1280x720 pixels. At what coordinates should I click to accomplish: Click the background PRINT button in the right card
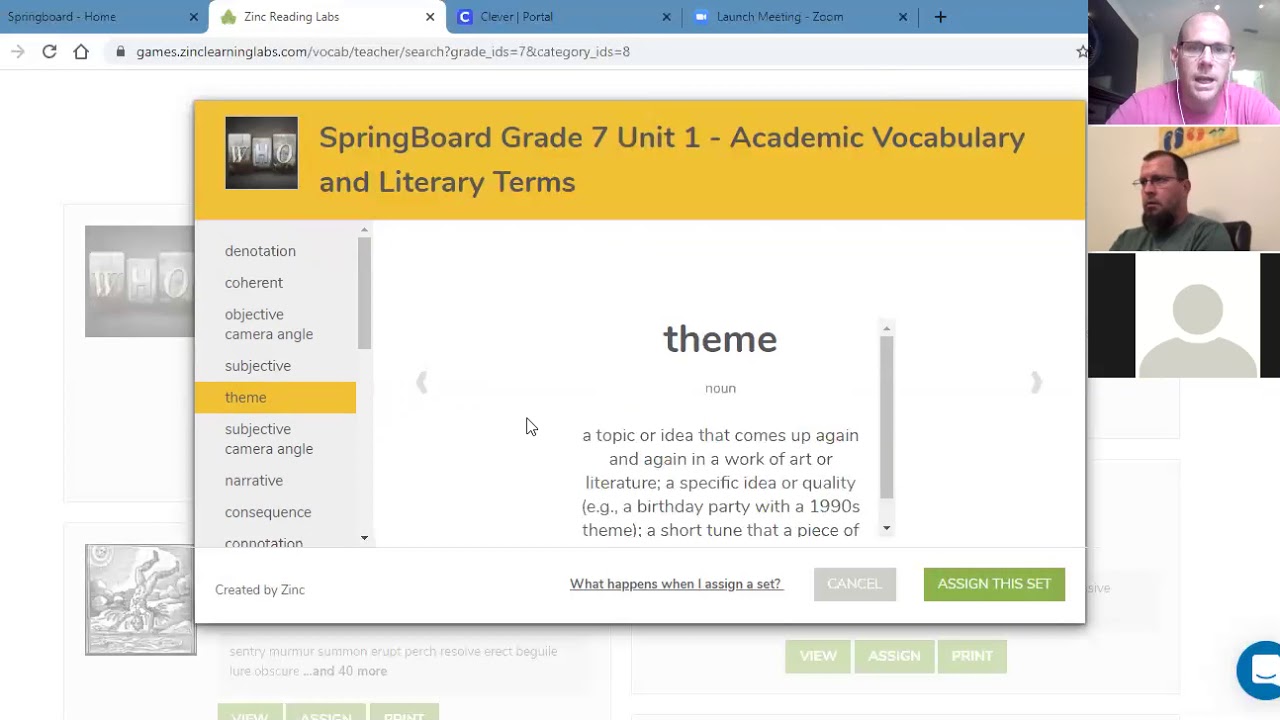[x=972, y=656]
